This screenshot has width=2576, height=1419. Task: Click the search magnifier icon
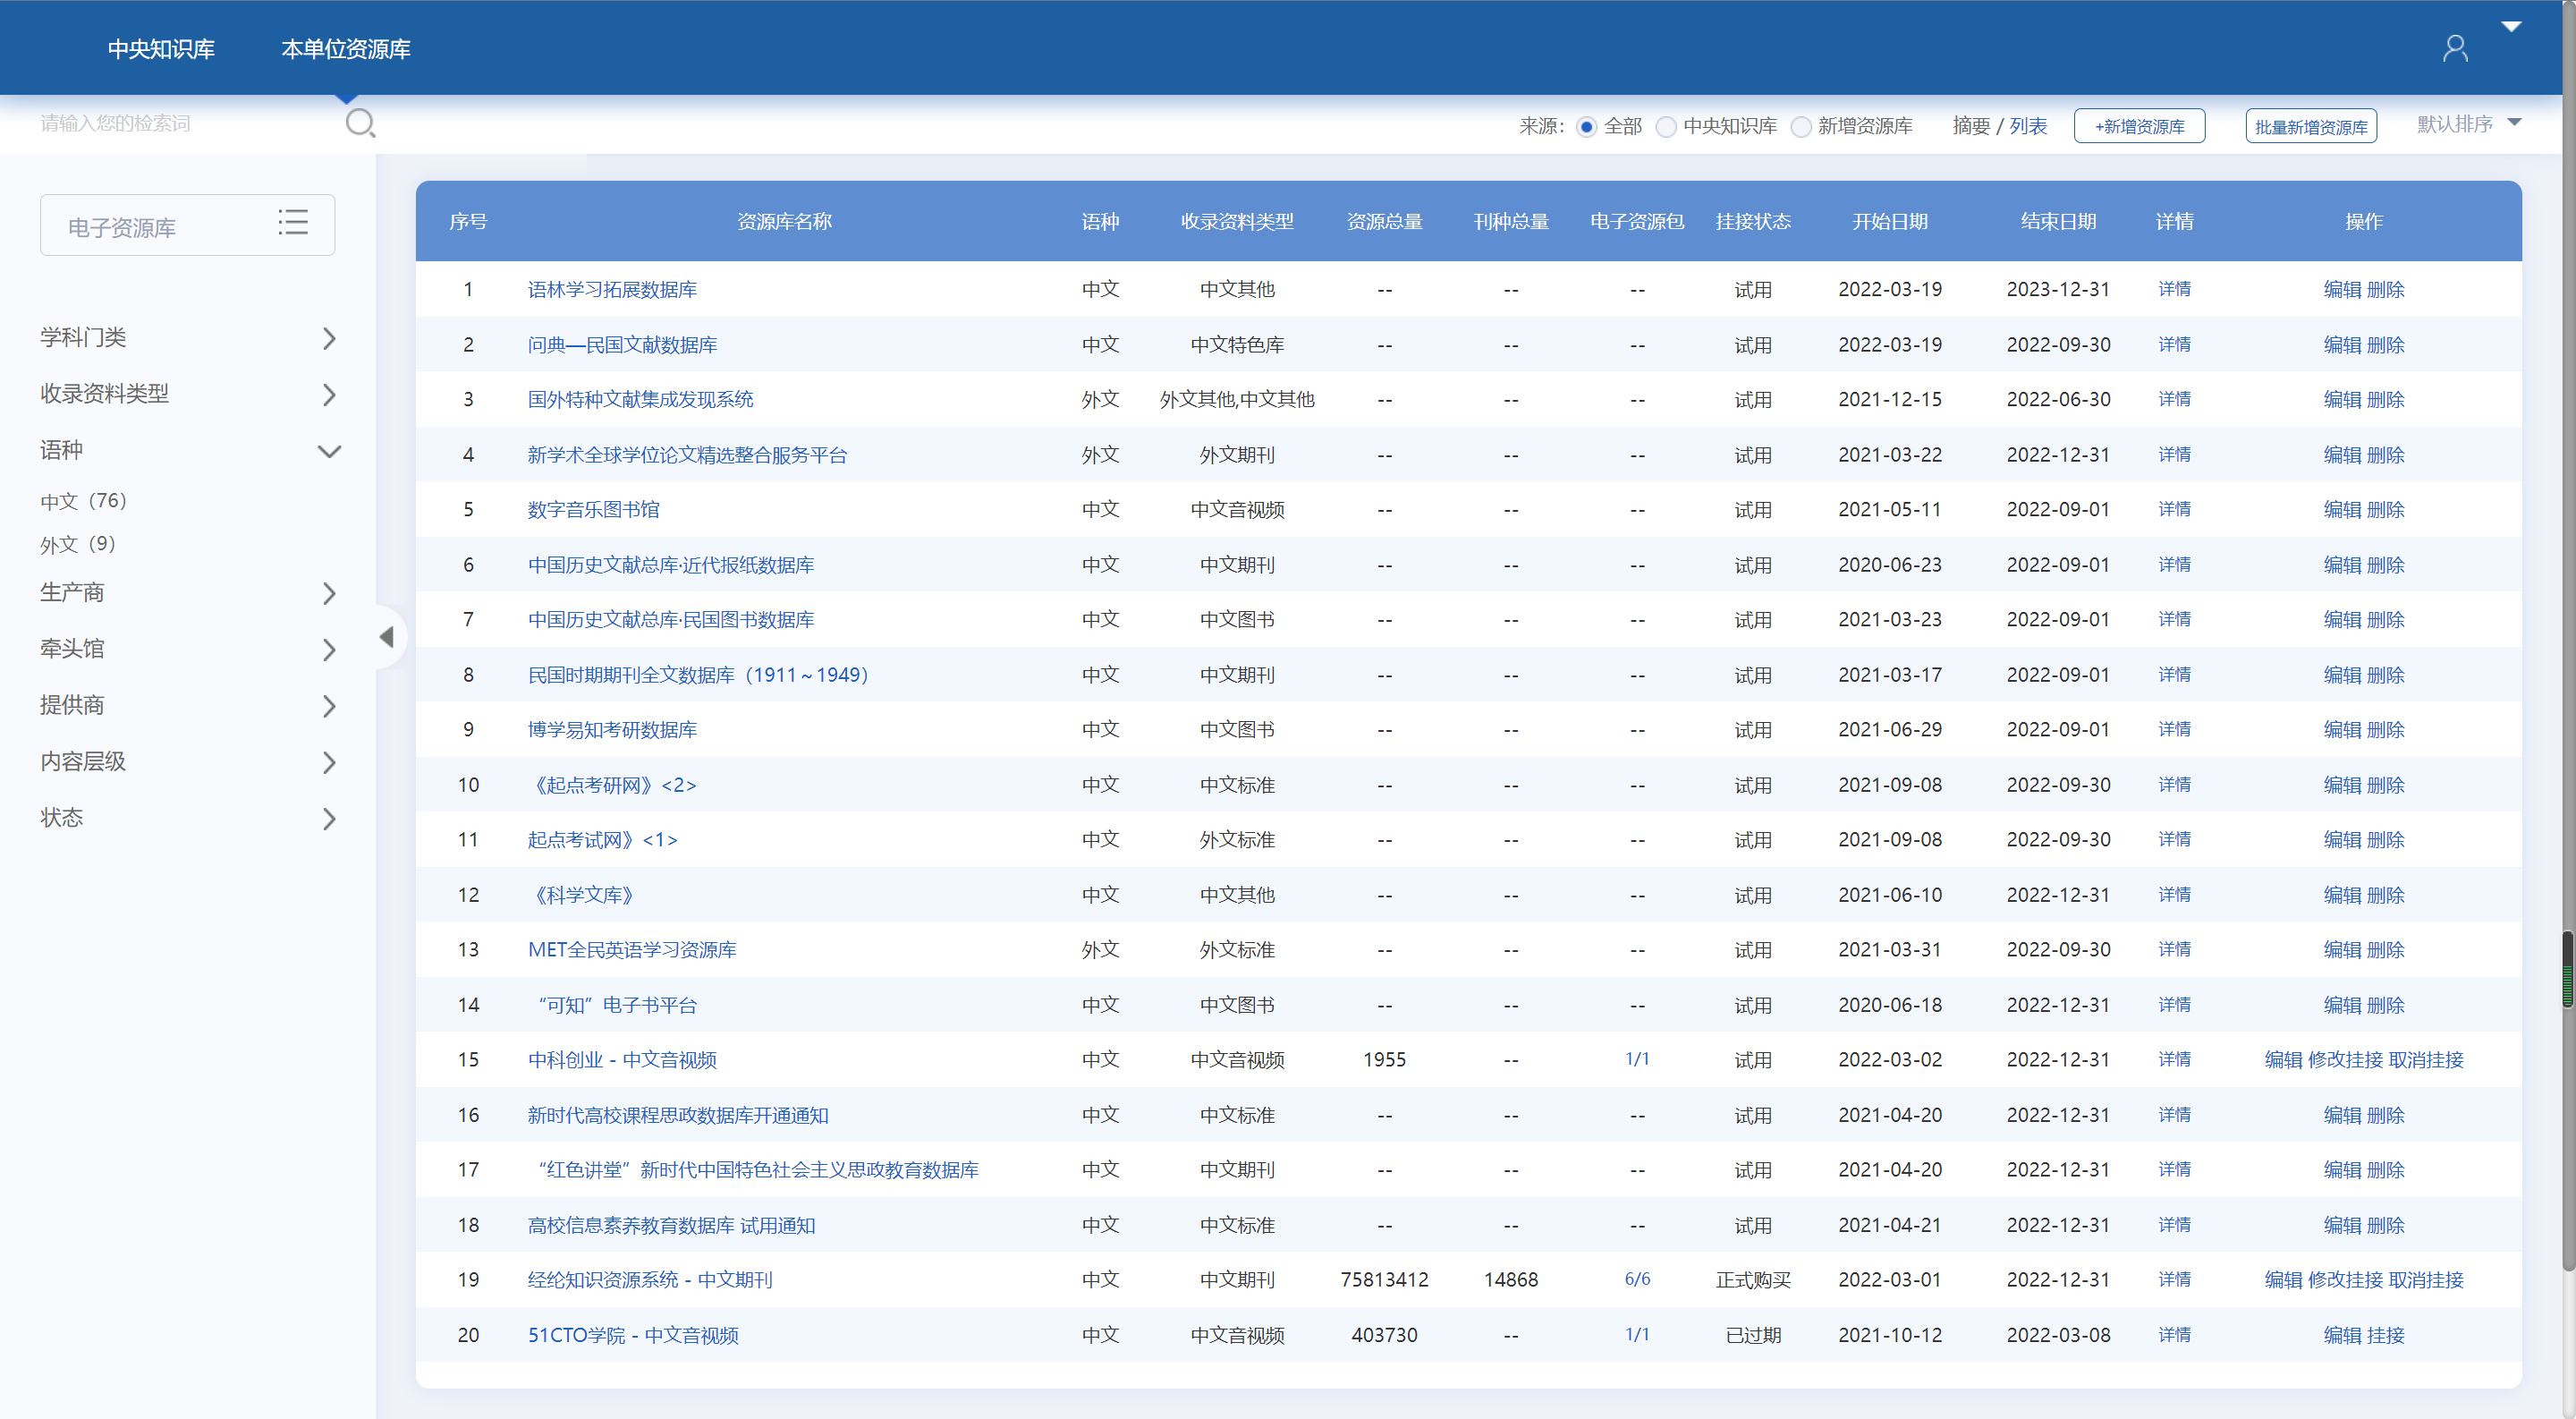[x=360, y=123]
